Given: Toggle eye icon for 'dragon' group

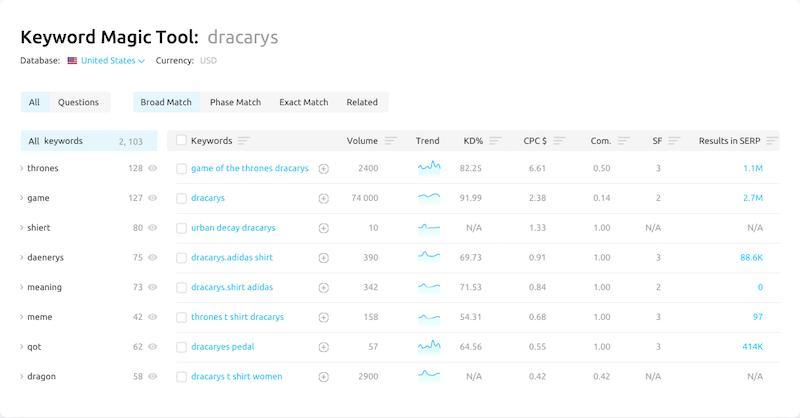Looking at the screenshot, I should 152,376.
